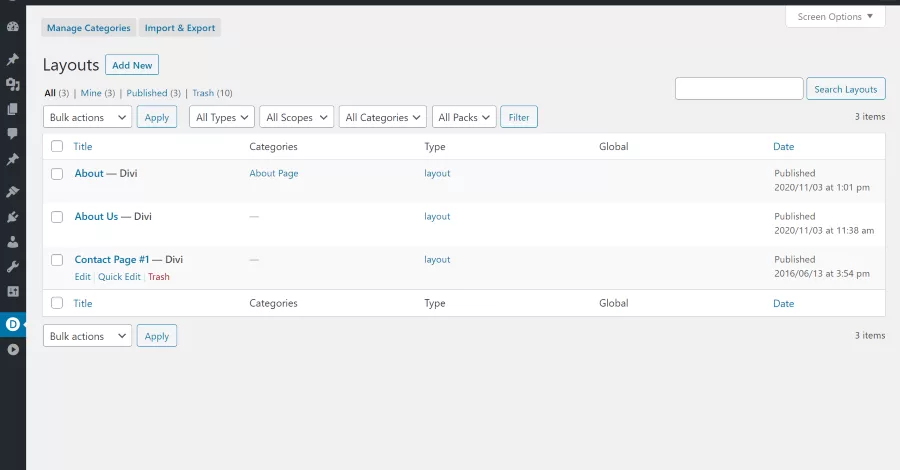Screen dimensions: 900x470
Task: Expand the Screen Options panel
Action: [x=835, y=17]
